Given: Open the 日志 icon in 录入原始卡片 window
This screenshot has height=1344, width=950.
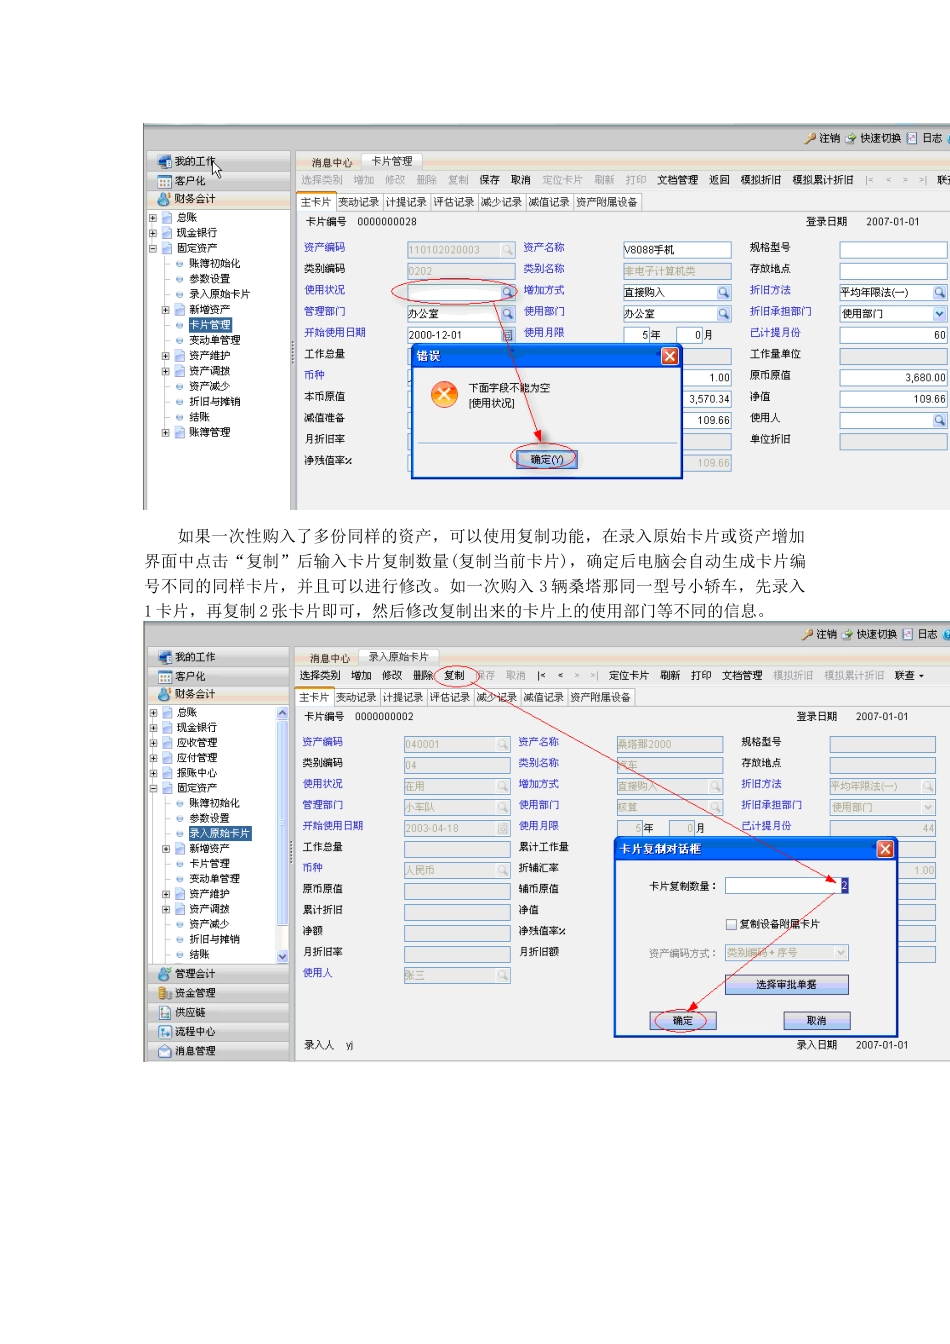Looking at the screenshot, I should [x=908, y=634].
